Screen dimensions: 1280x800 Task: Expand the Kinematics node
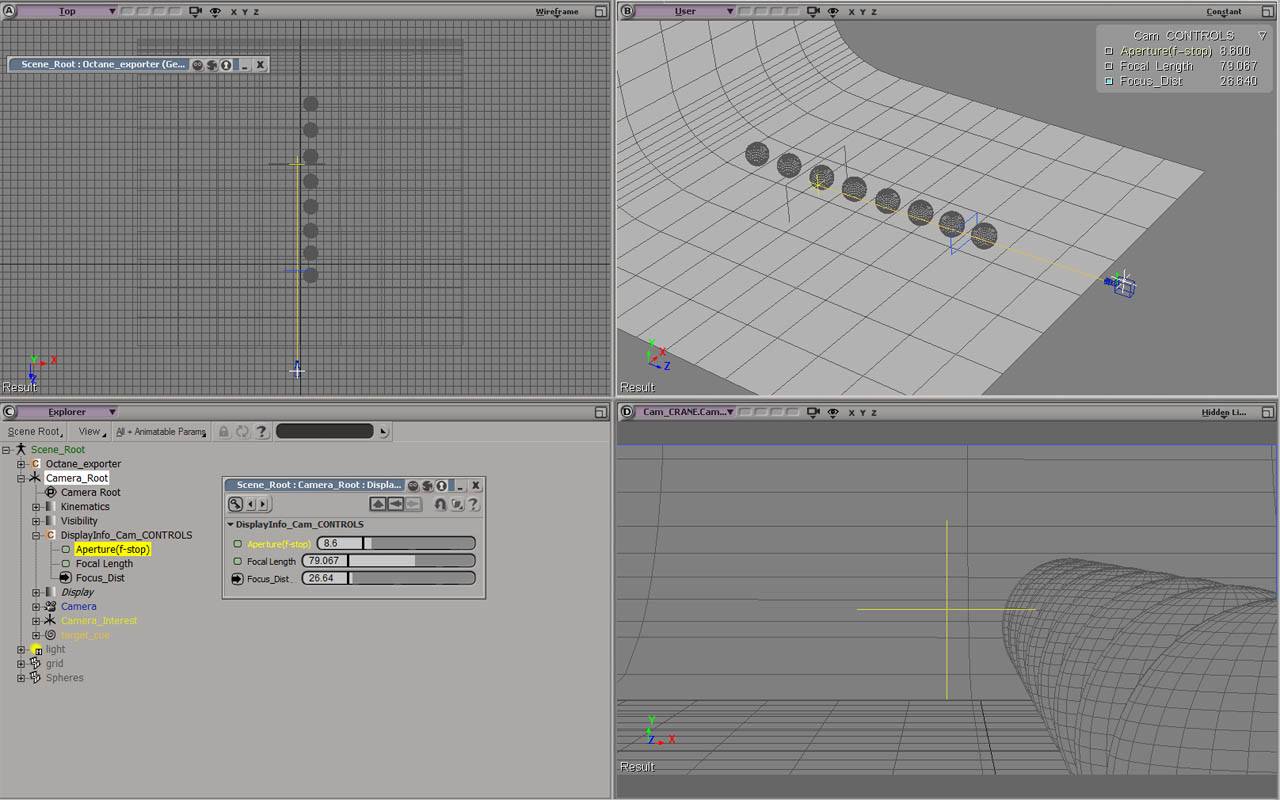click(36, 507)
